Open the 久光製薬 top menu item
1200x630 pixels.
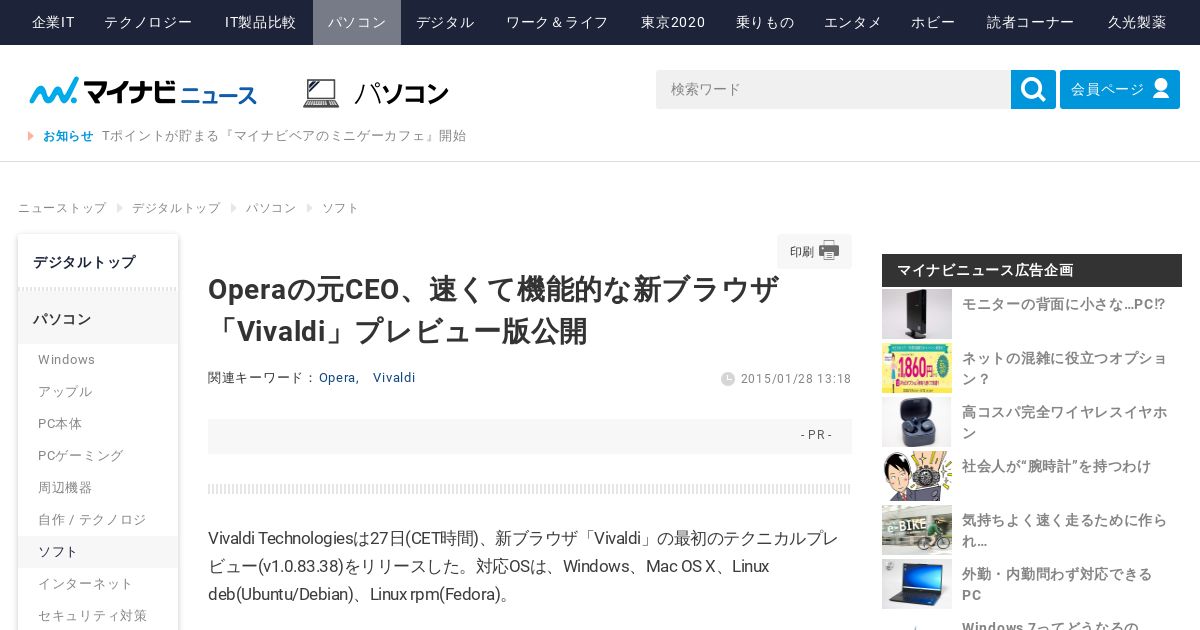[x=1137, y=22]
